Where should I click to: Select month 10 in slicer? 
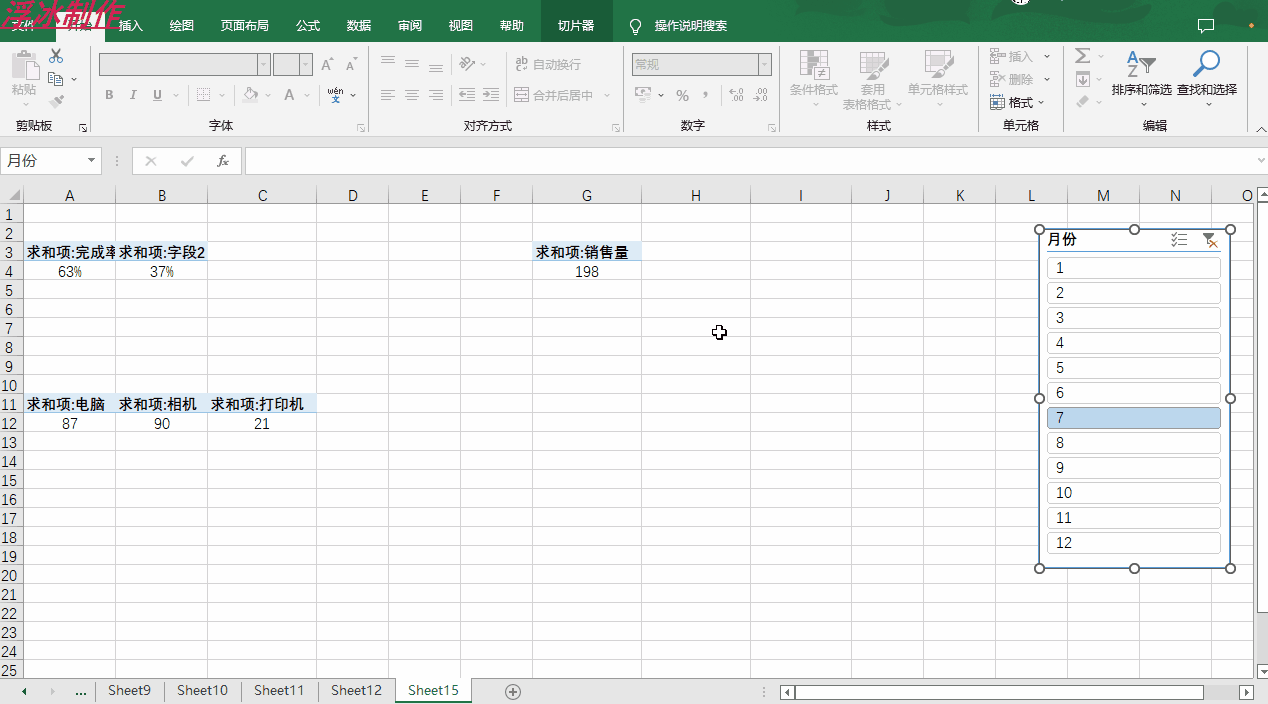point(1134,493)
